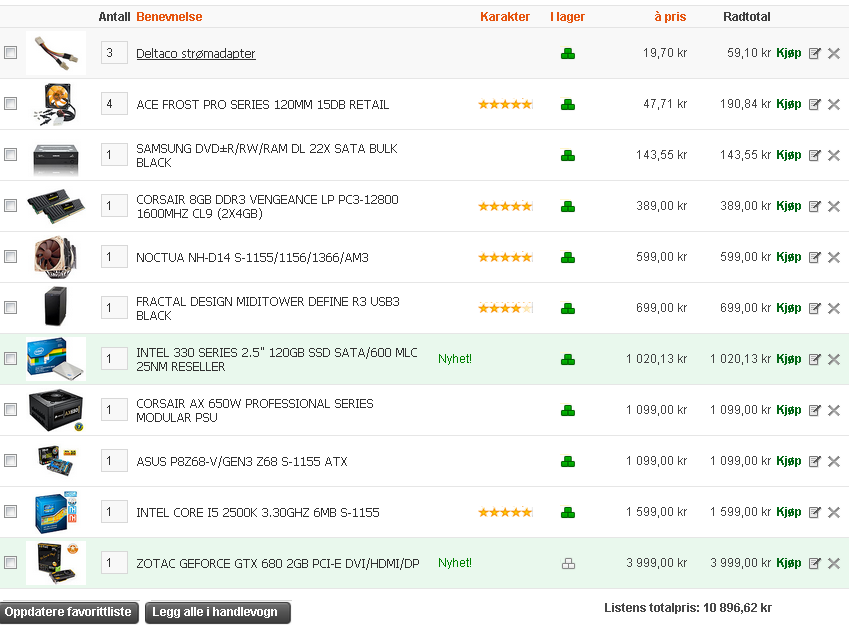Click Oppdatere favorittliste button

(69, 612)
